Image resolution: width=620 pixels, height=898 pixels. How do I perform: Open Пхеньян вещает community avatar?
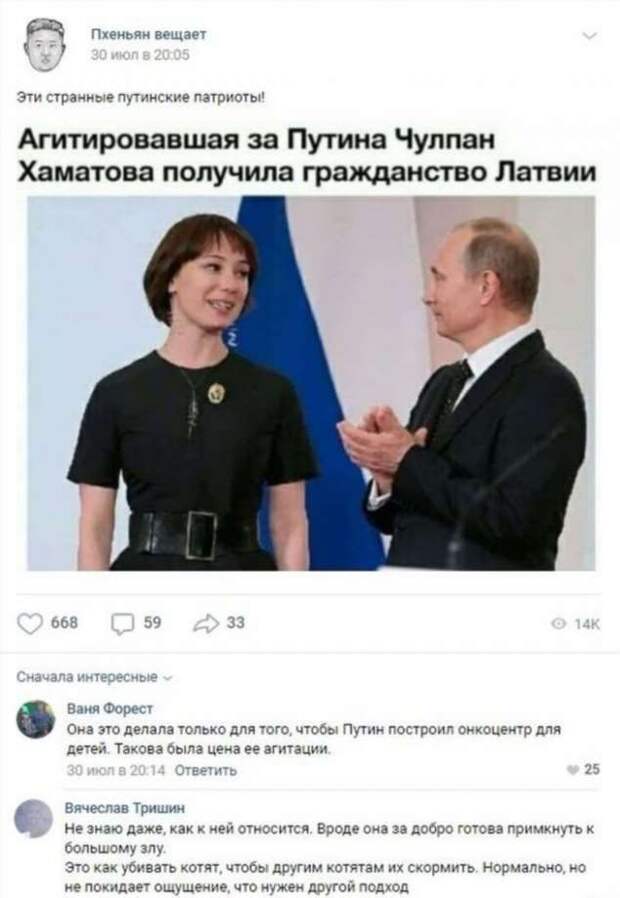(45, 45)
